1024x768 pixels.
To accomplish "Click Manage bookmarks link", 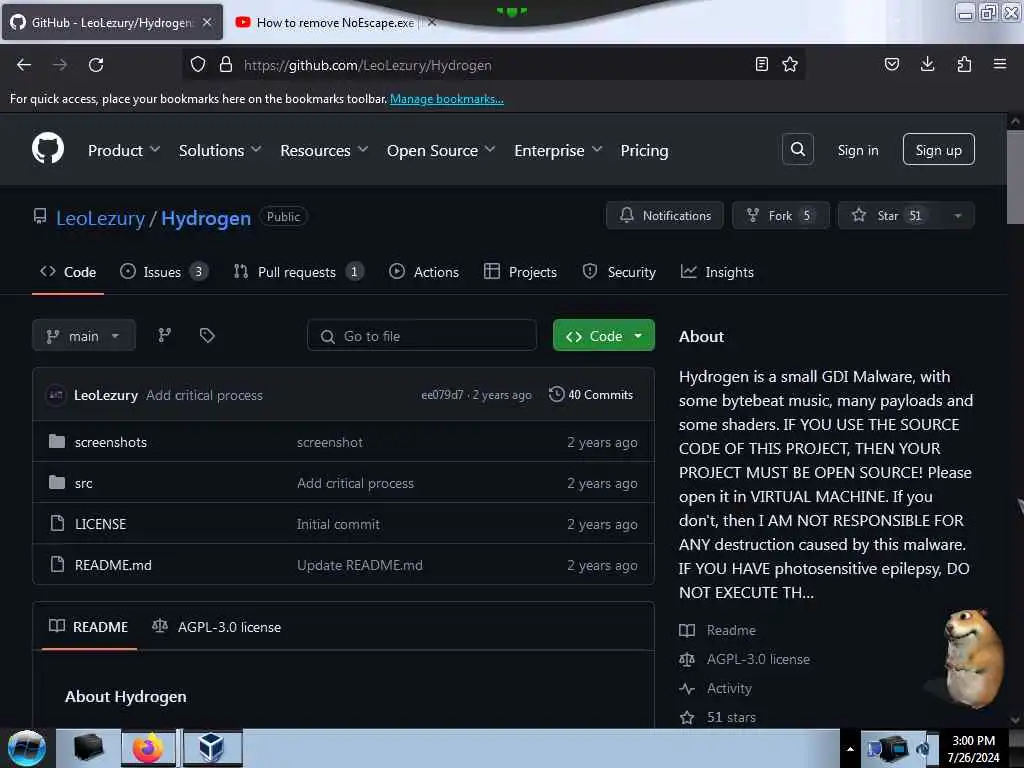I will [447, 99].
